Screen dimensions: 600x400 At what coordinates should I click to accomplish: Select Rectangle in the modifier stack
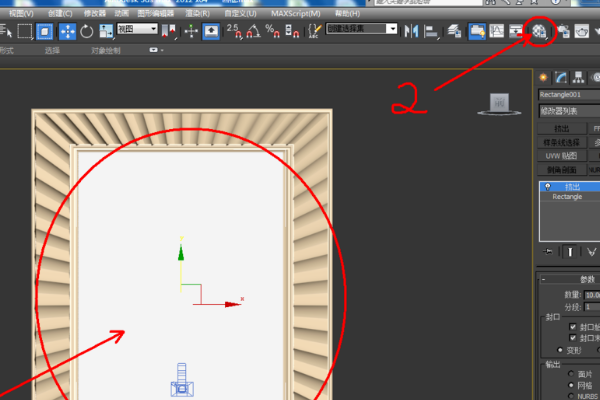(x=567, y=197)
